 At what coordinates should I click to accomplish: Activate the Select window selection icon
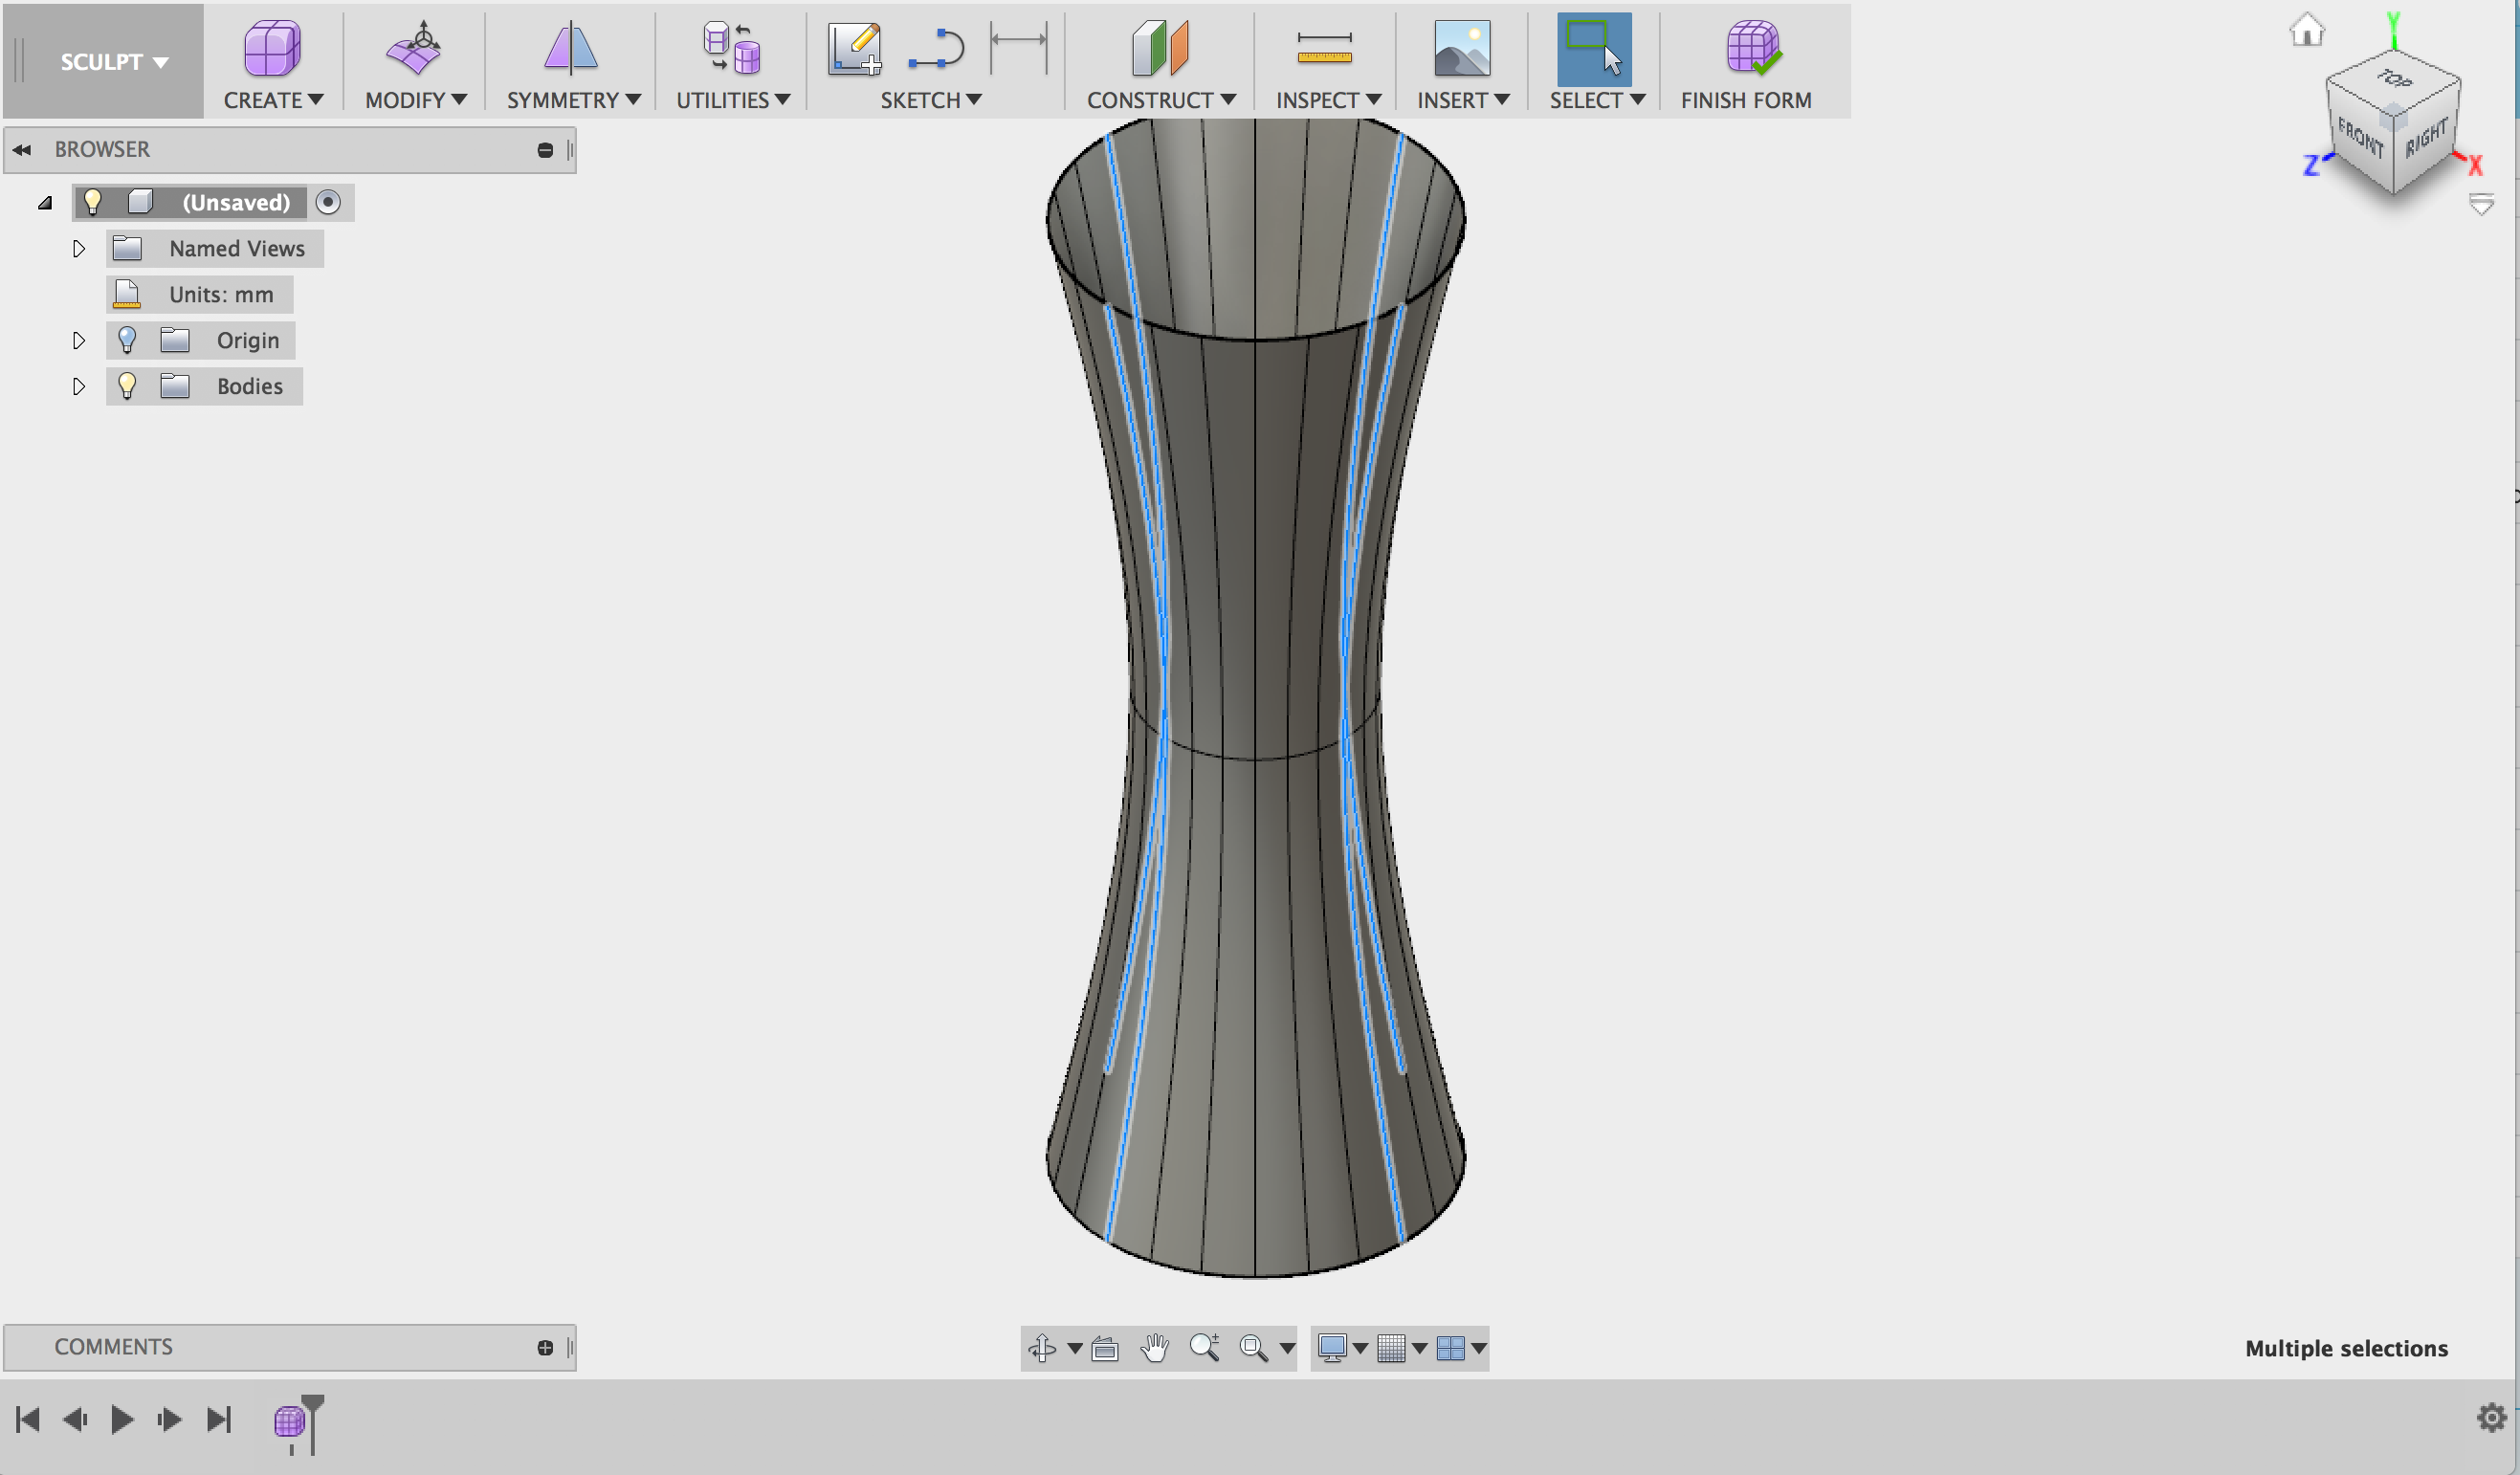(1594, 47)
